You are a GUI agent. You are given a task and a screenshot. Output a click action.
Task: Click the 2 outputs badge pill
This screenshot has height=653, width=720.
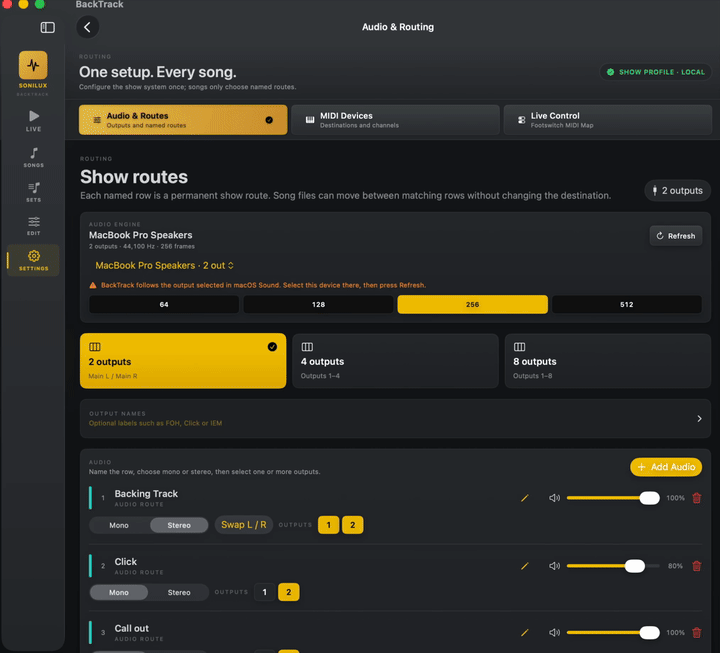point(677,191)
